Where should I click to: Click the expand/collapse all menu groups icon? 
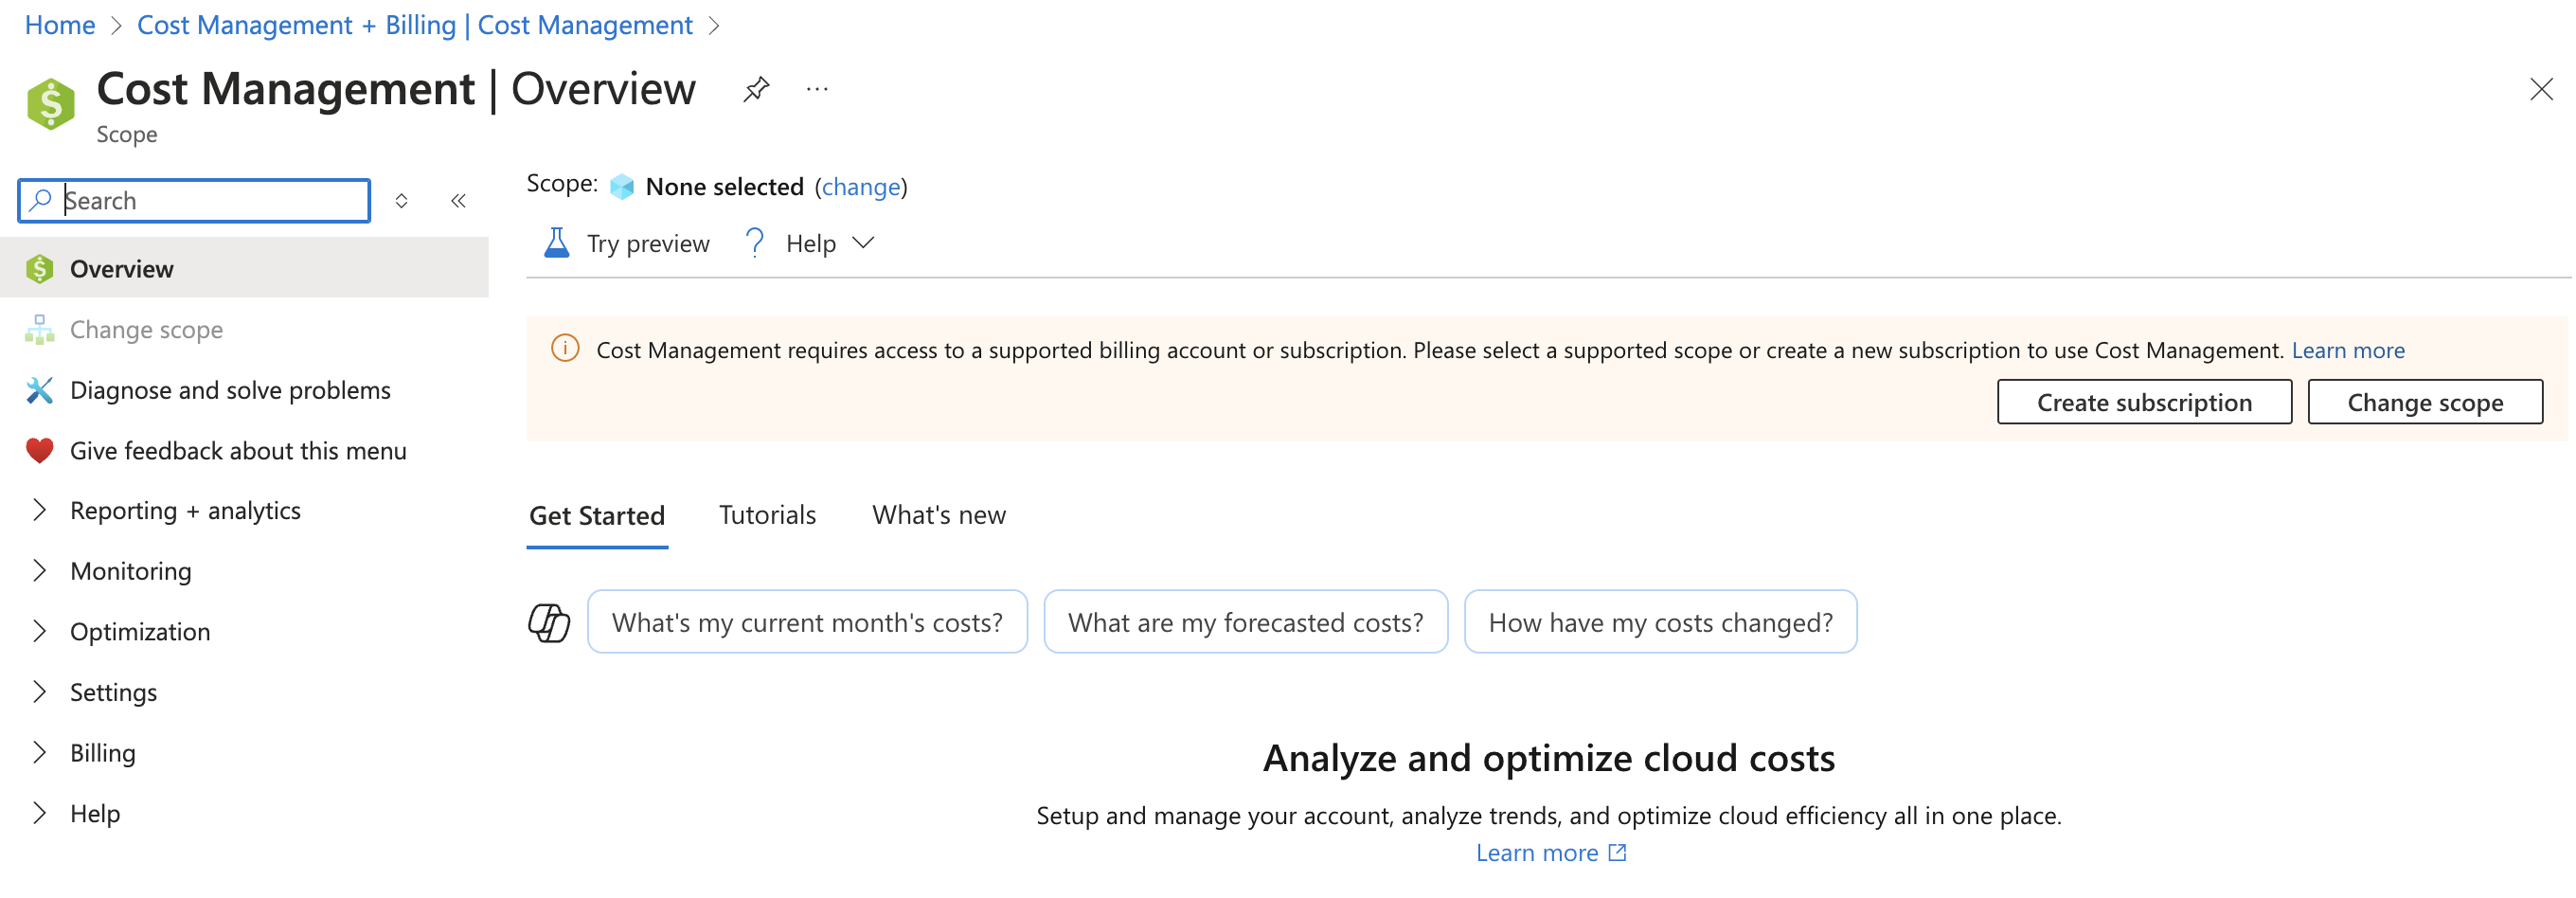point(401,201)
